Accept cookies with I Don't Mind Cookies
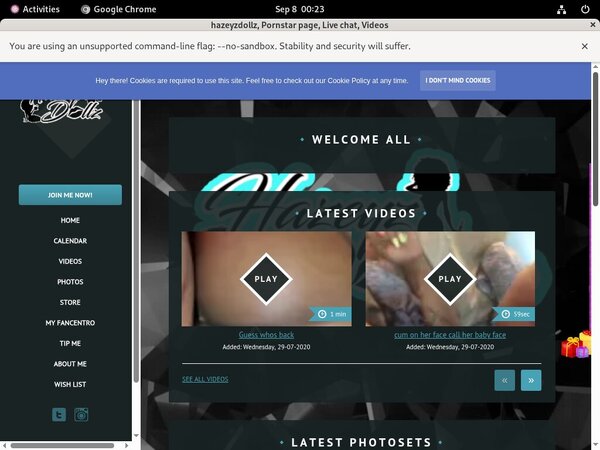 pyautogui.click(x=457, y=80)
